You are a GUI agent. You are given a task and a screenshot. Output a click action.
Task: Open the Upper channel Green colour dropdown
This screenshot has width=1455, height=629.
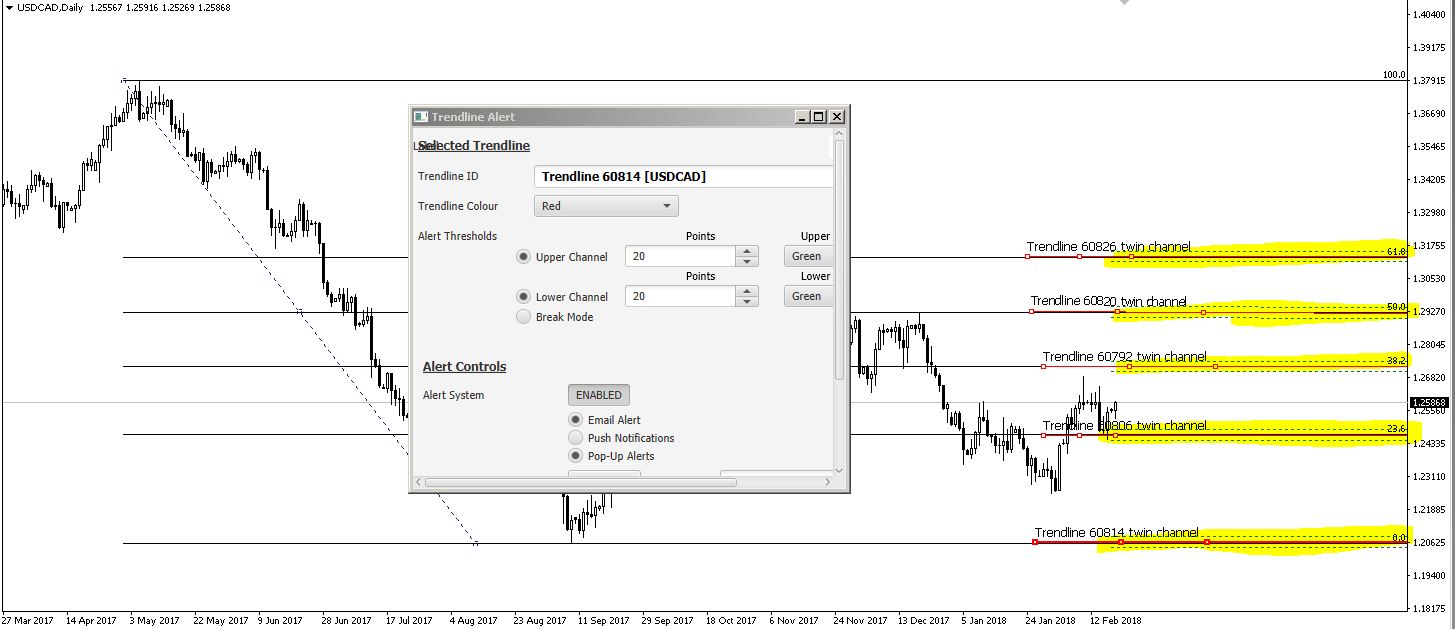click(x=807, y=256)
